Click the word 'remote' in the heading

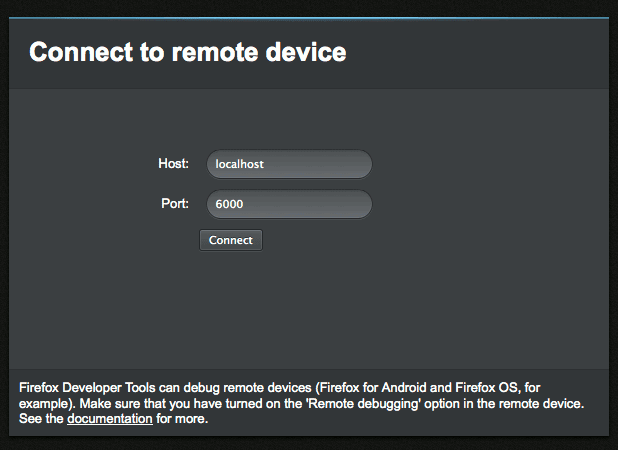tap(215, 52)
